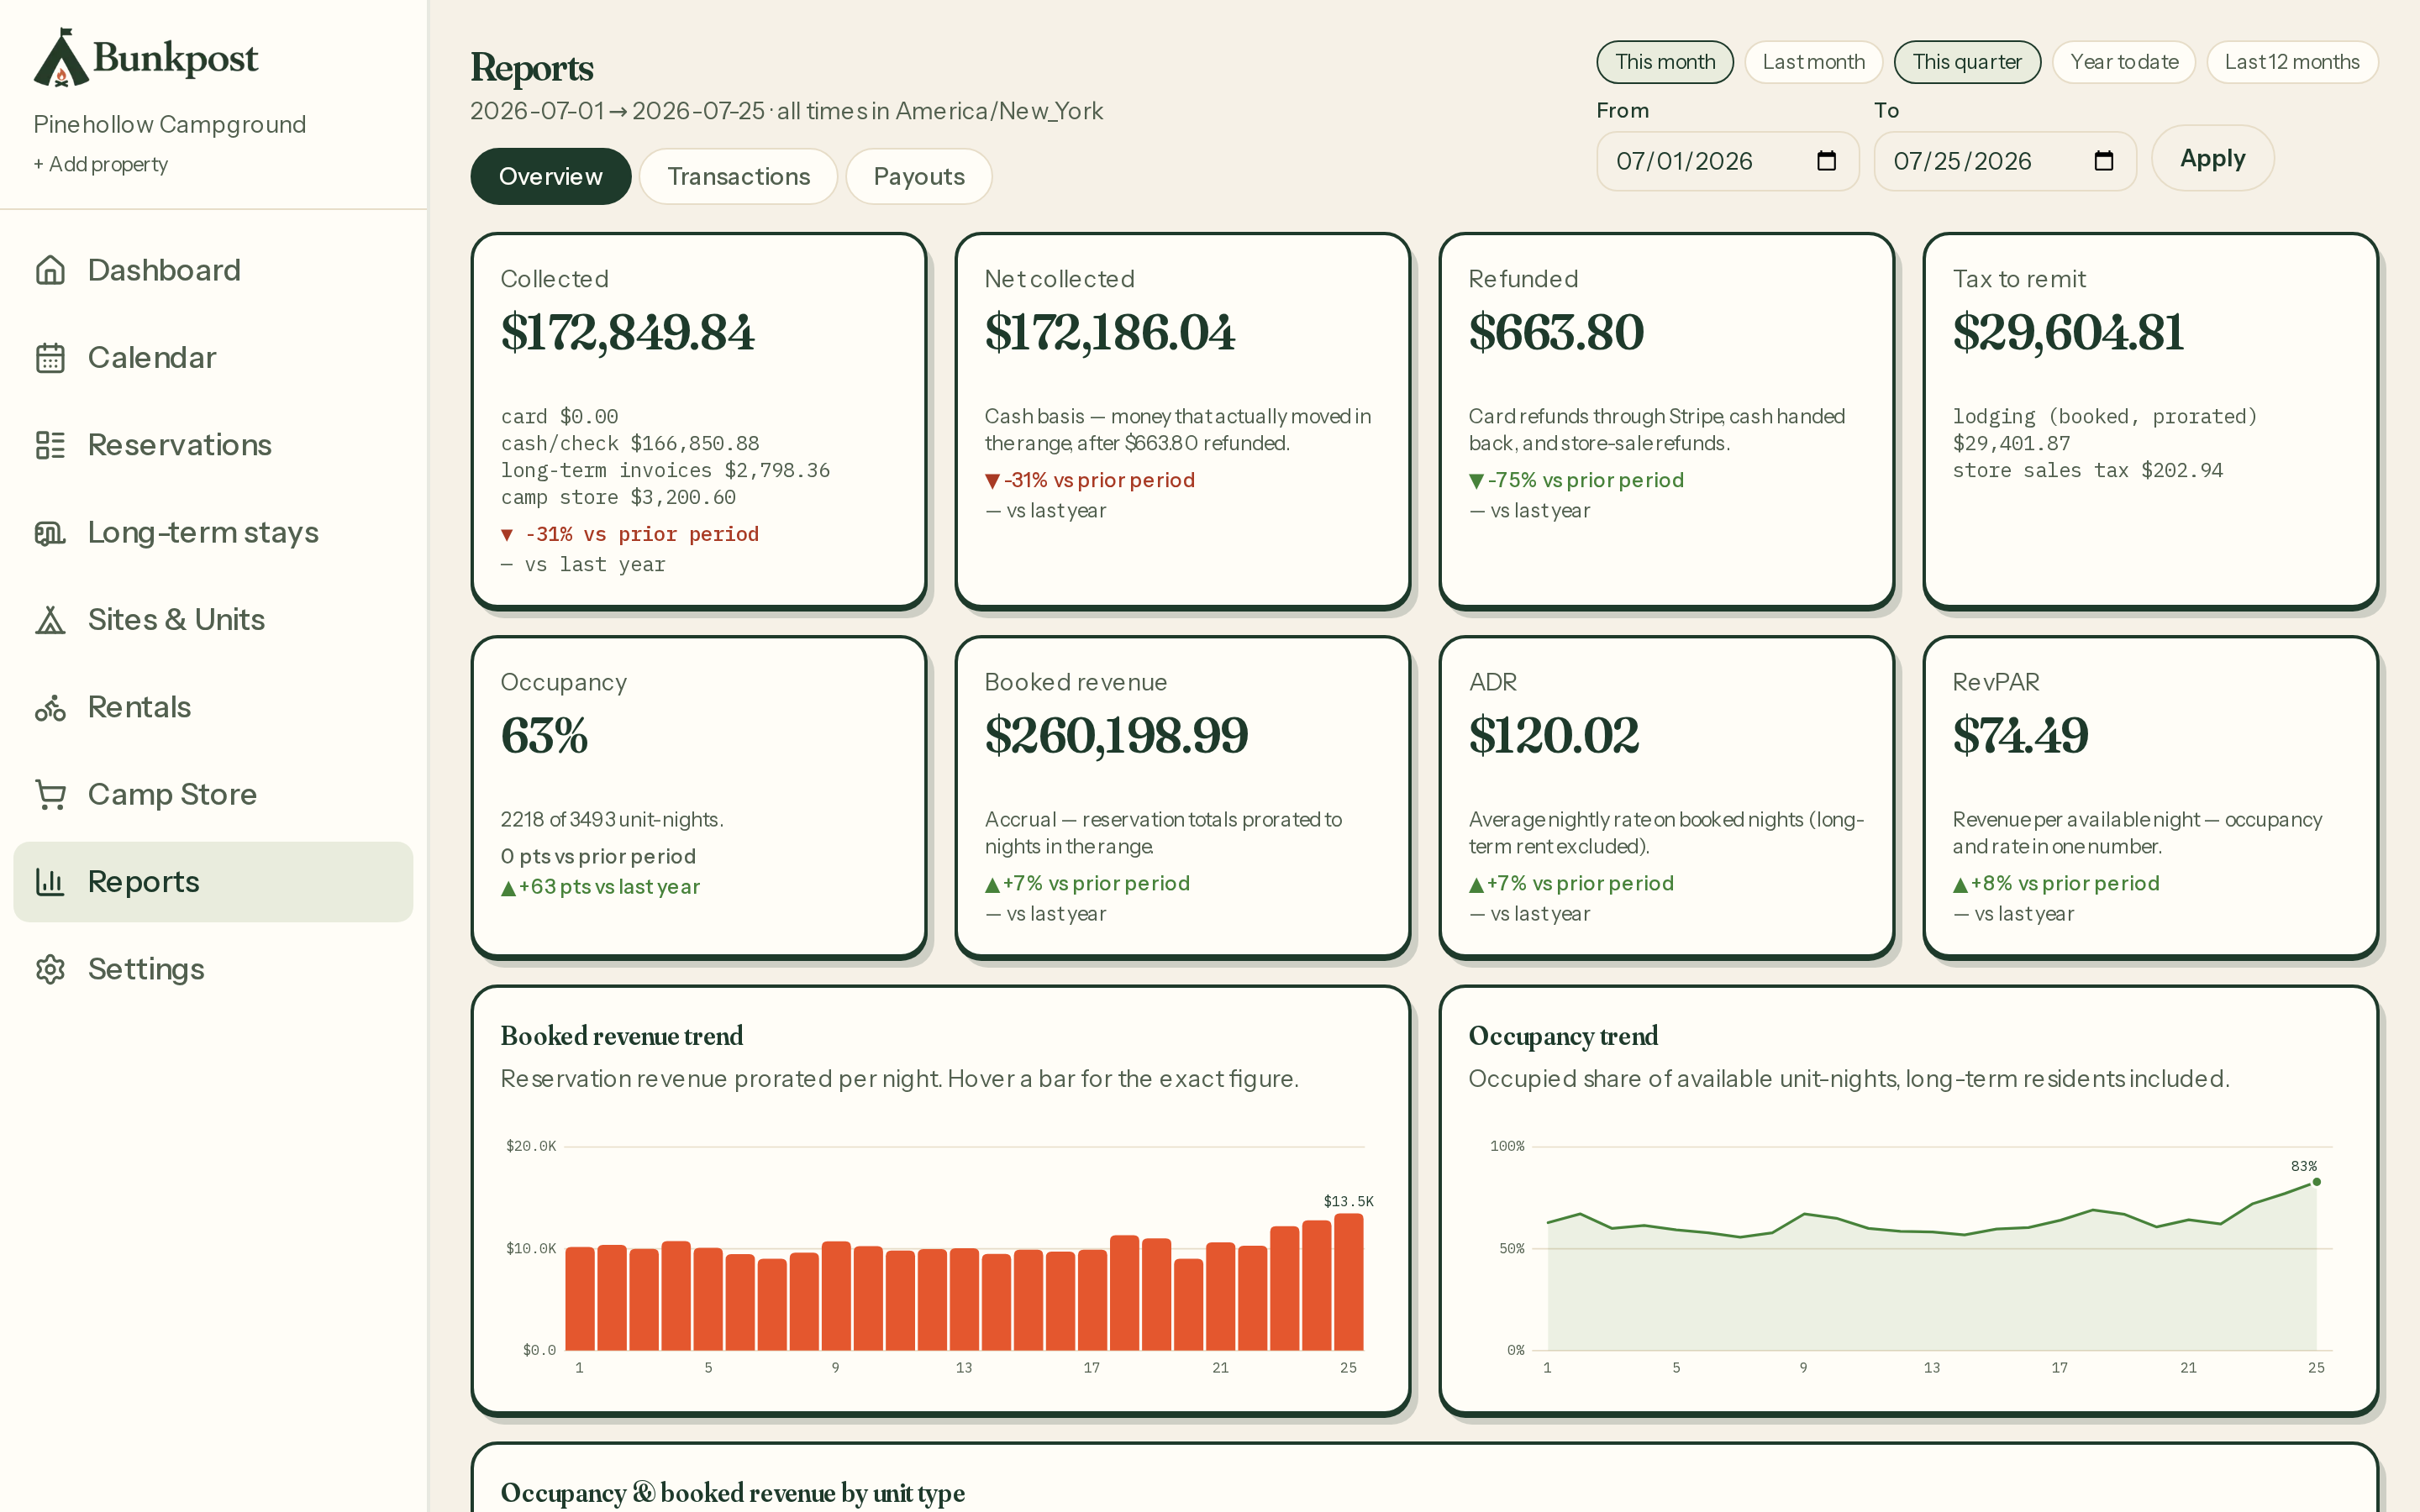Click the Sites & Units tent icon
The width and height of the screenshot is (2420, 1512).
[x=50, y=619]
